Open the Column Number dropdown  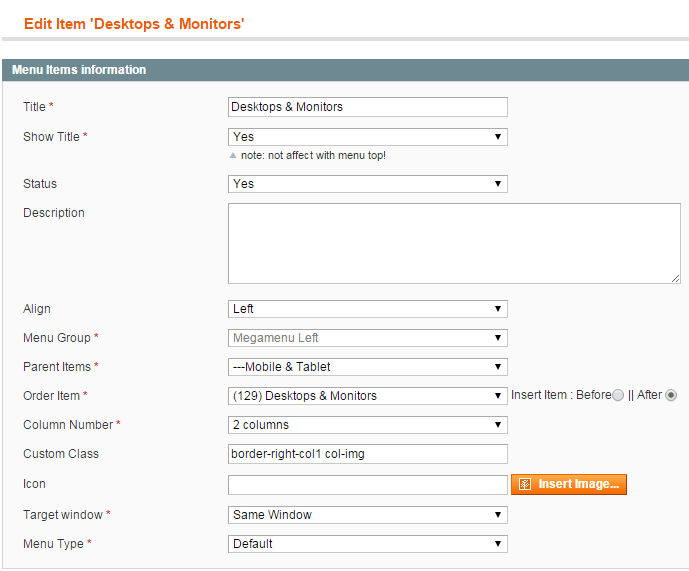tap(368, 425)
